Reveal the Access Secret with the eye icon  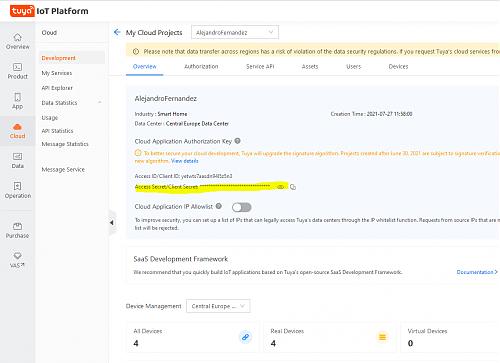pyautogui.click(x=281, y=187)
